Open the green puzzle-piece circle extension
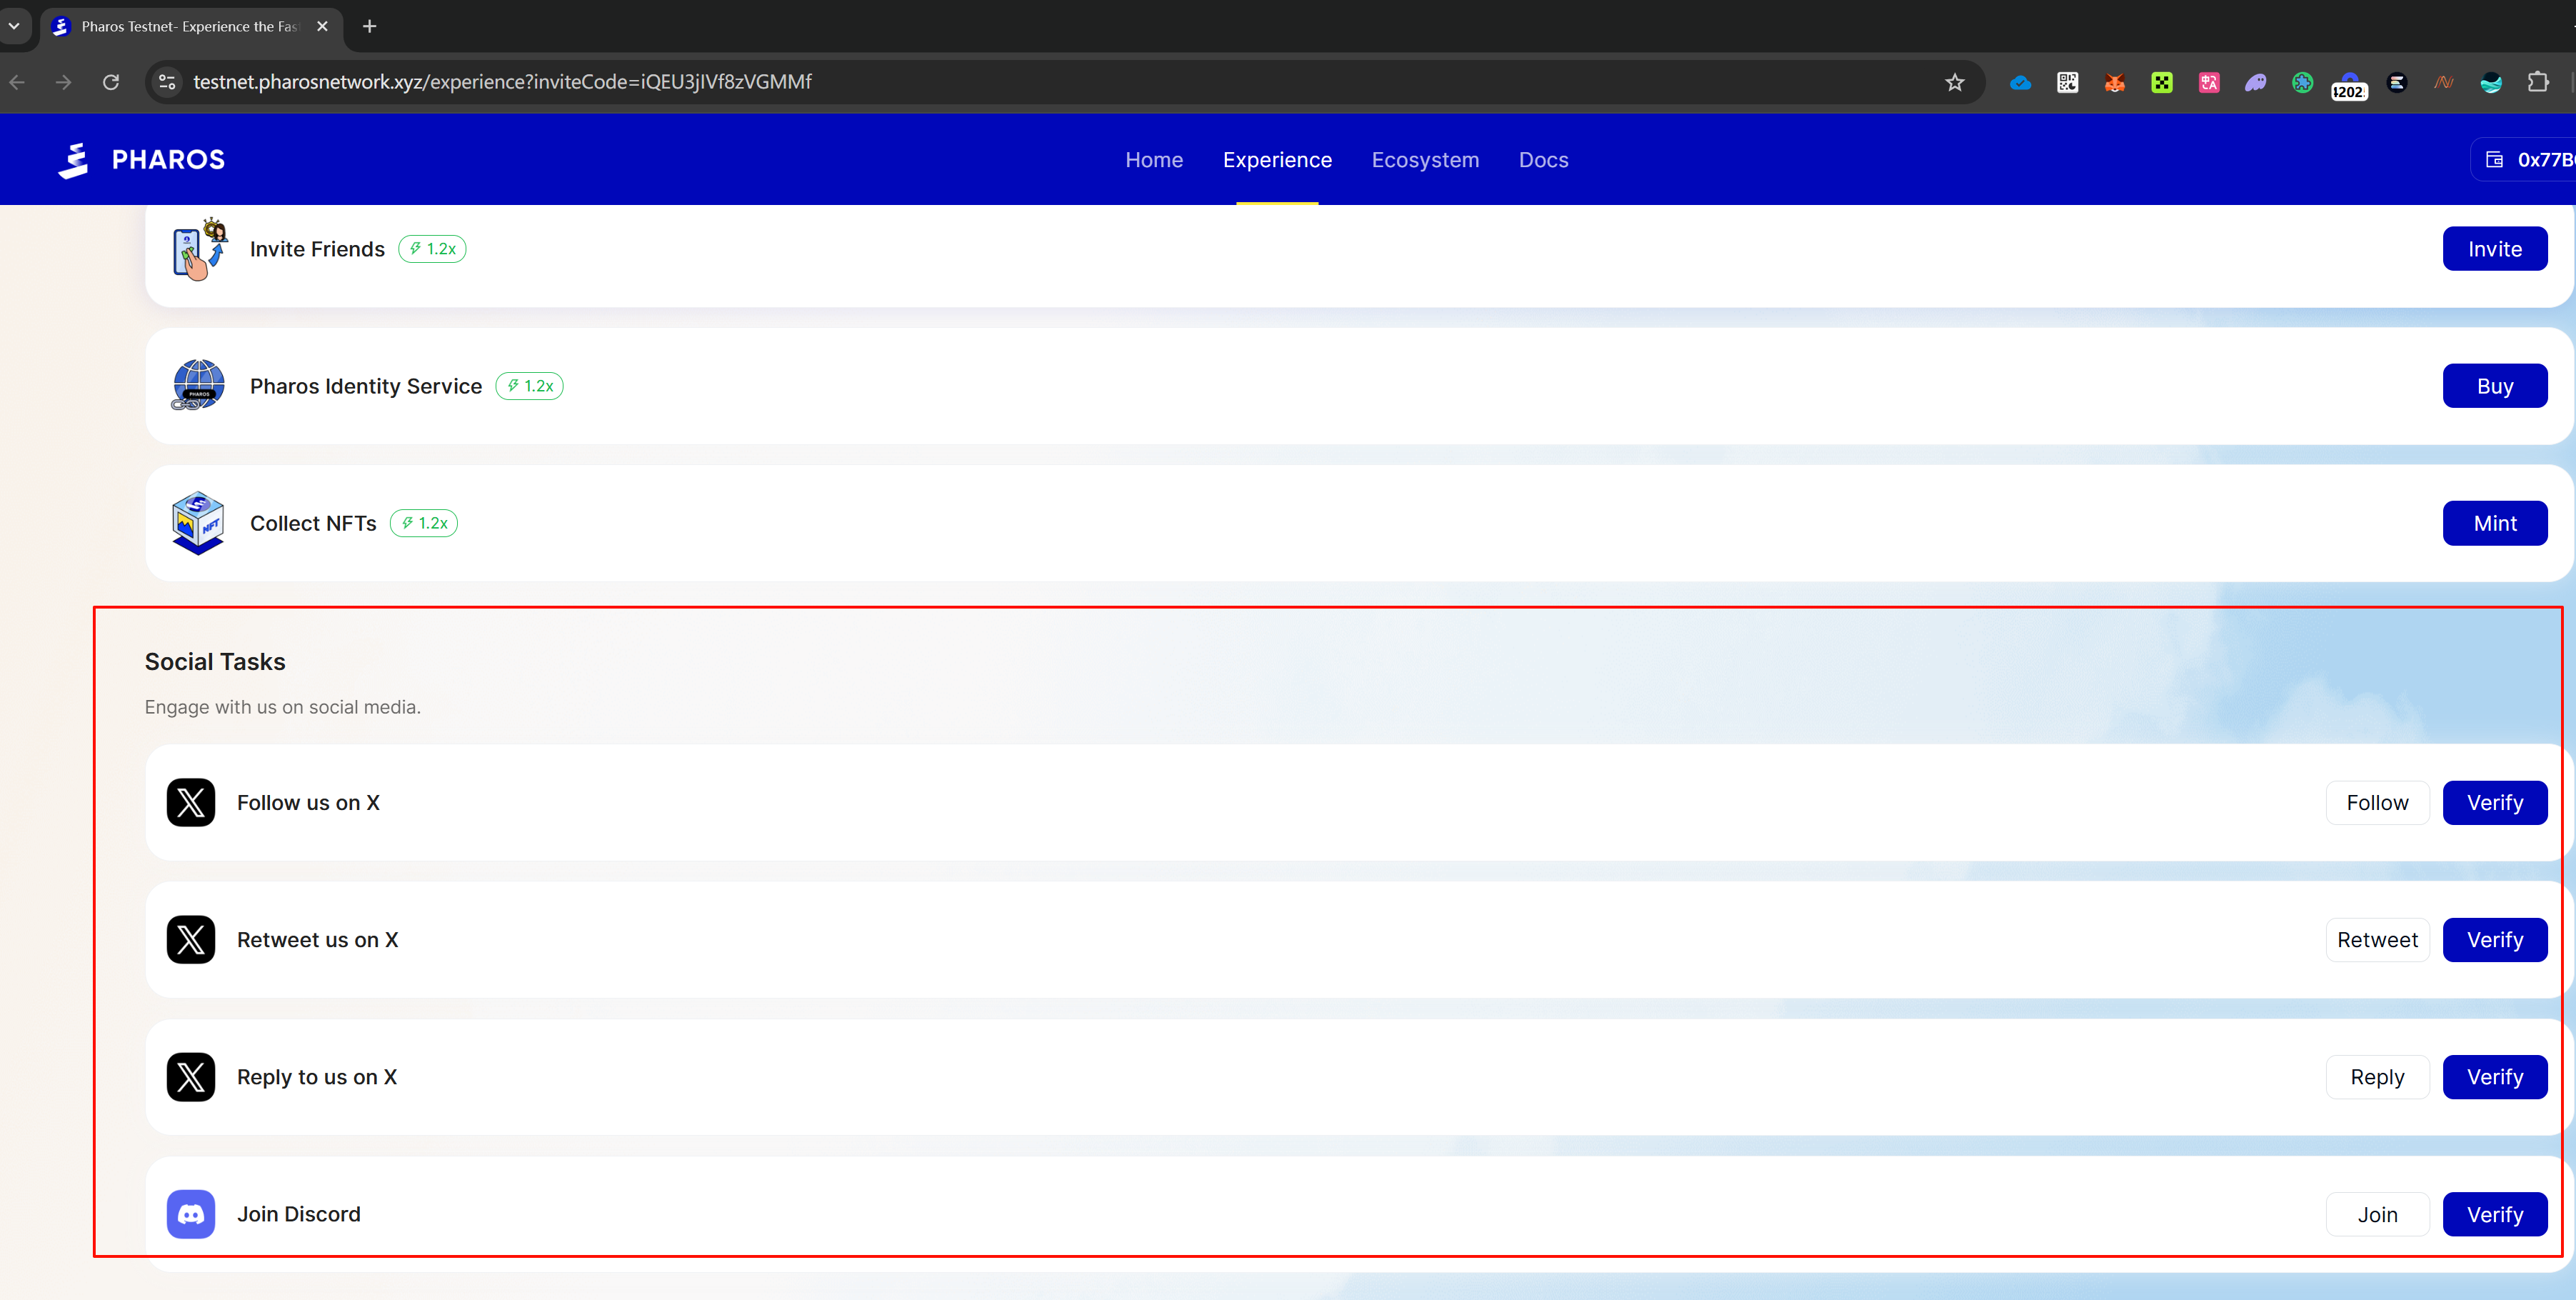 [2302, 82]
